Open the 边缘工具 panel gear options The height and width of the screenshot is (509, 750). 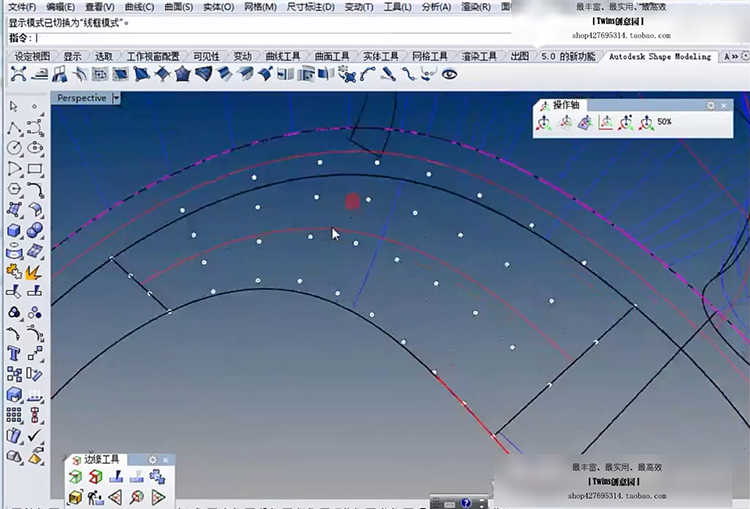[153, 460]
